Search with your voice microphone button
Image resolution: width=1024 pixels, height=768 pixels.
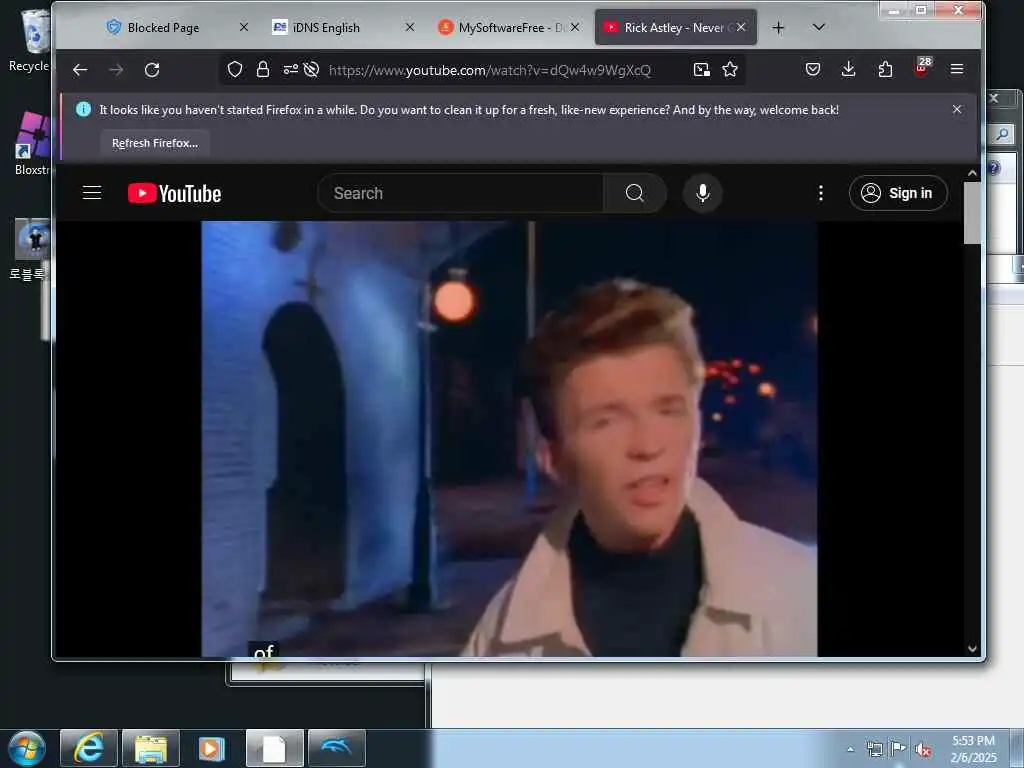703,193
